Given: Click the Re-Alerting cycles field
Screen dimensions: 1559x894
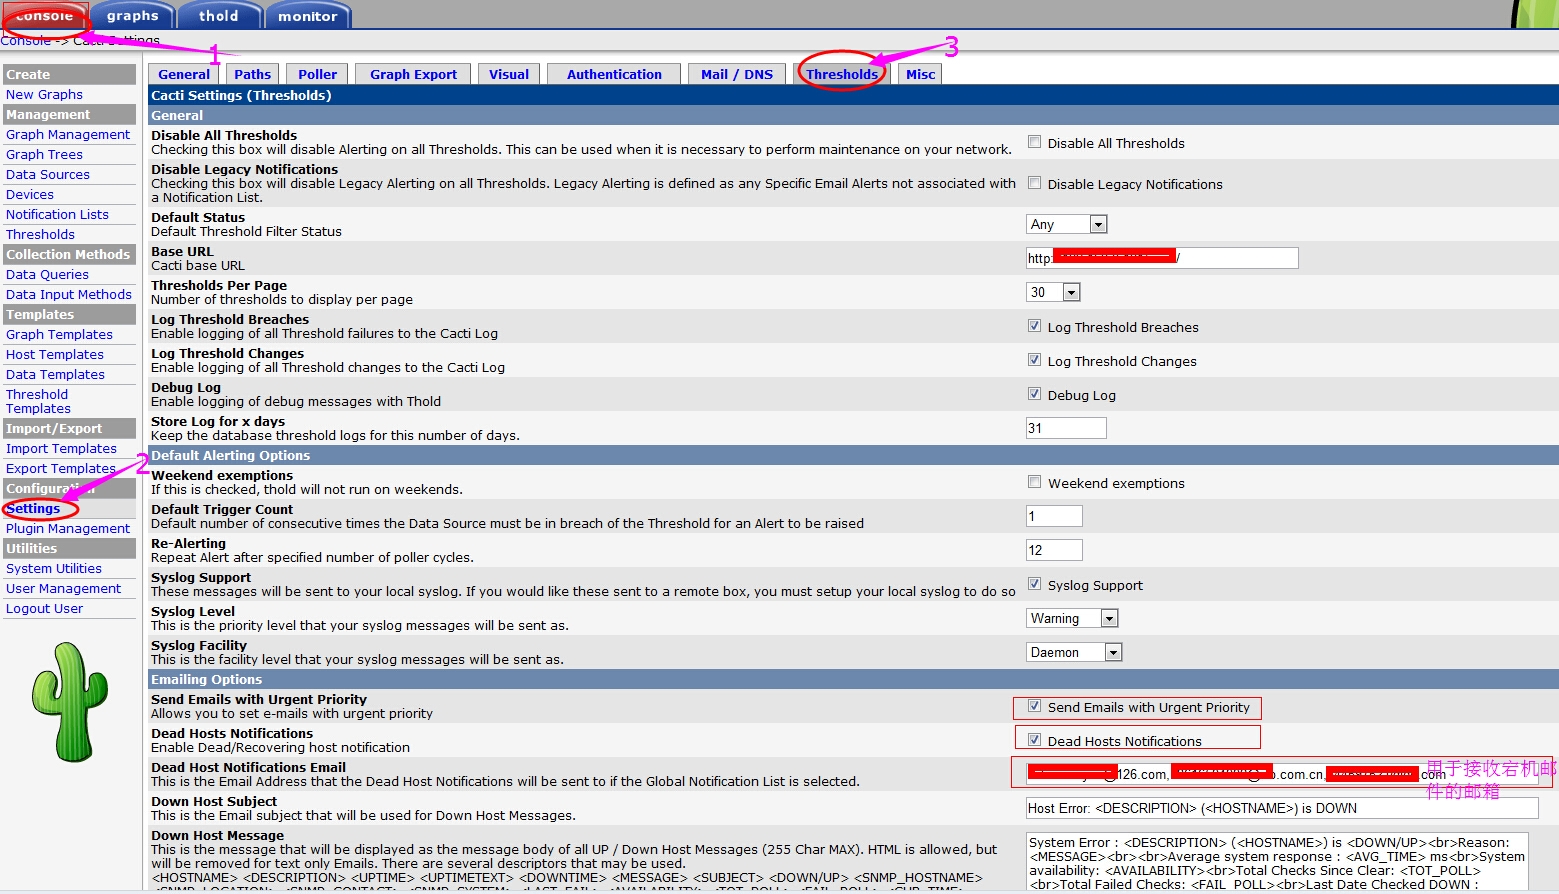Looking at the screenshot, I should pyautogui.click(x=1054, y=550).
